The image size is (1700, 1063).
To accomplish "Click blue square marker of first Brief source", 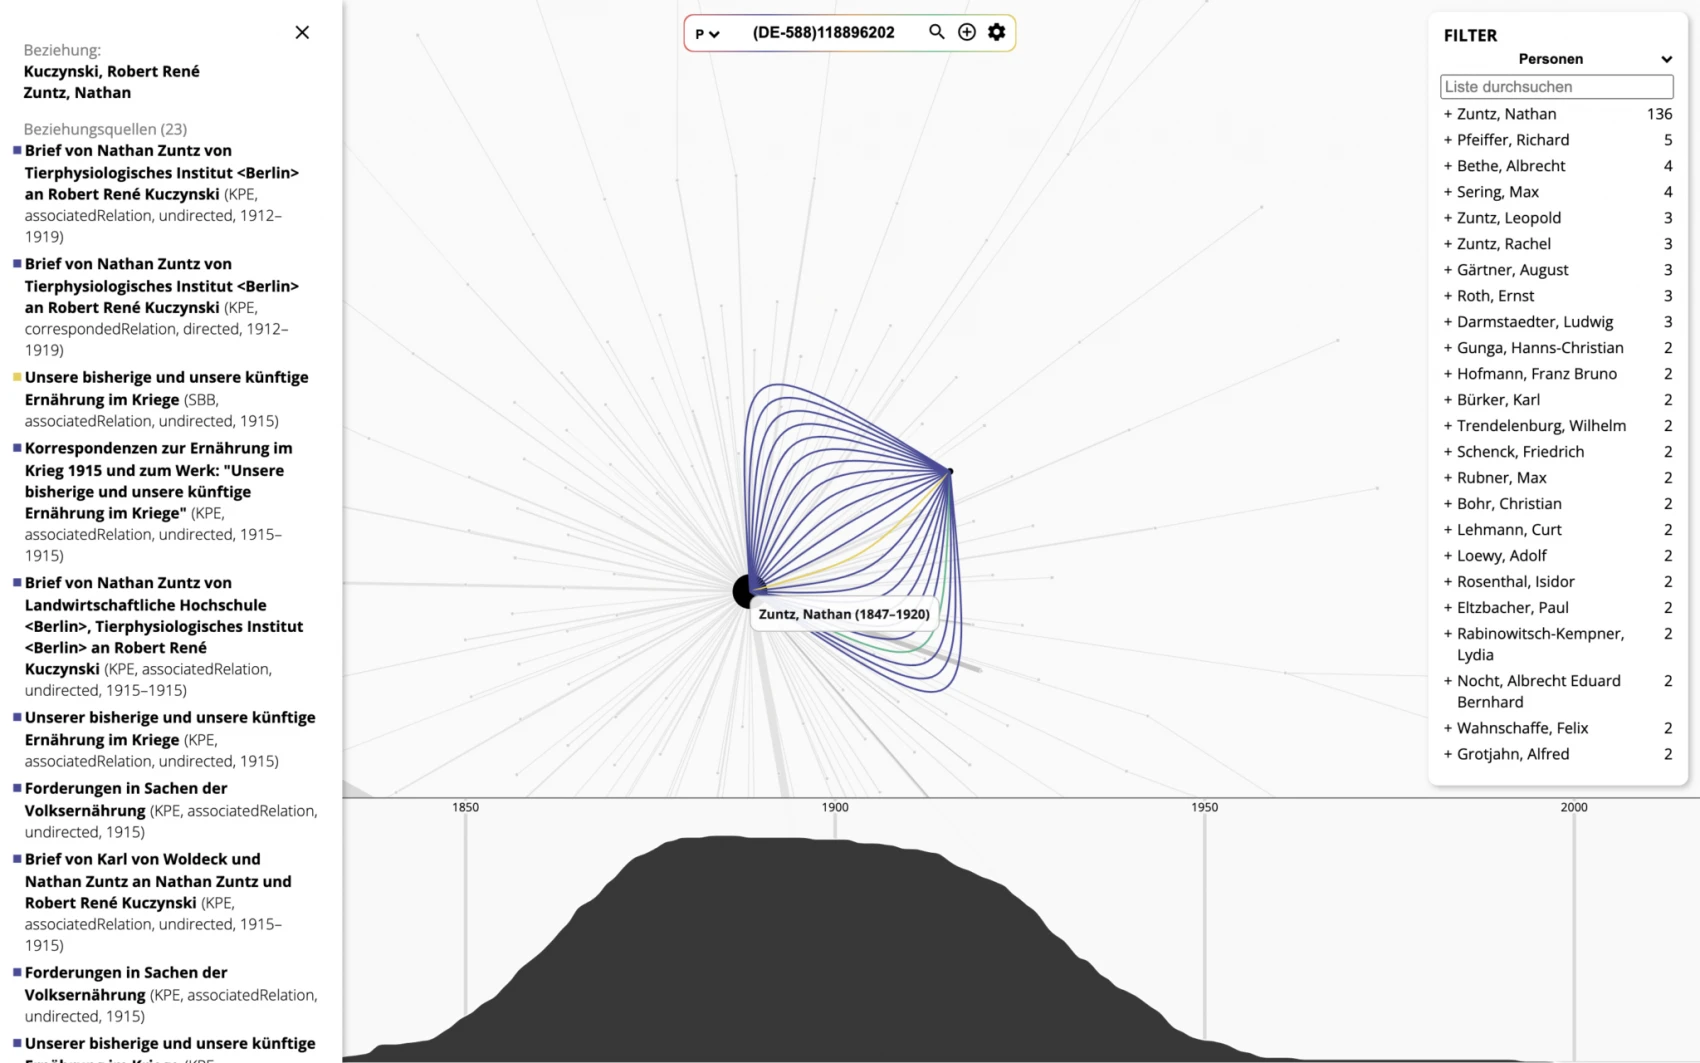I will click(17, 151).
